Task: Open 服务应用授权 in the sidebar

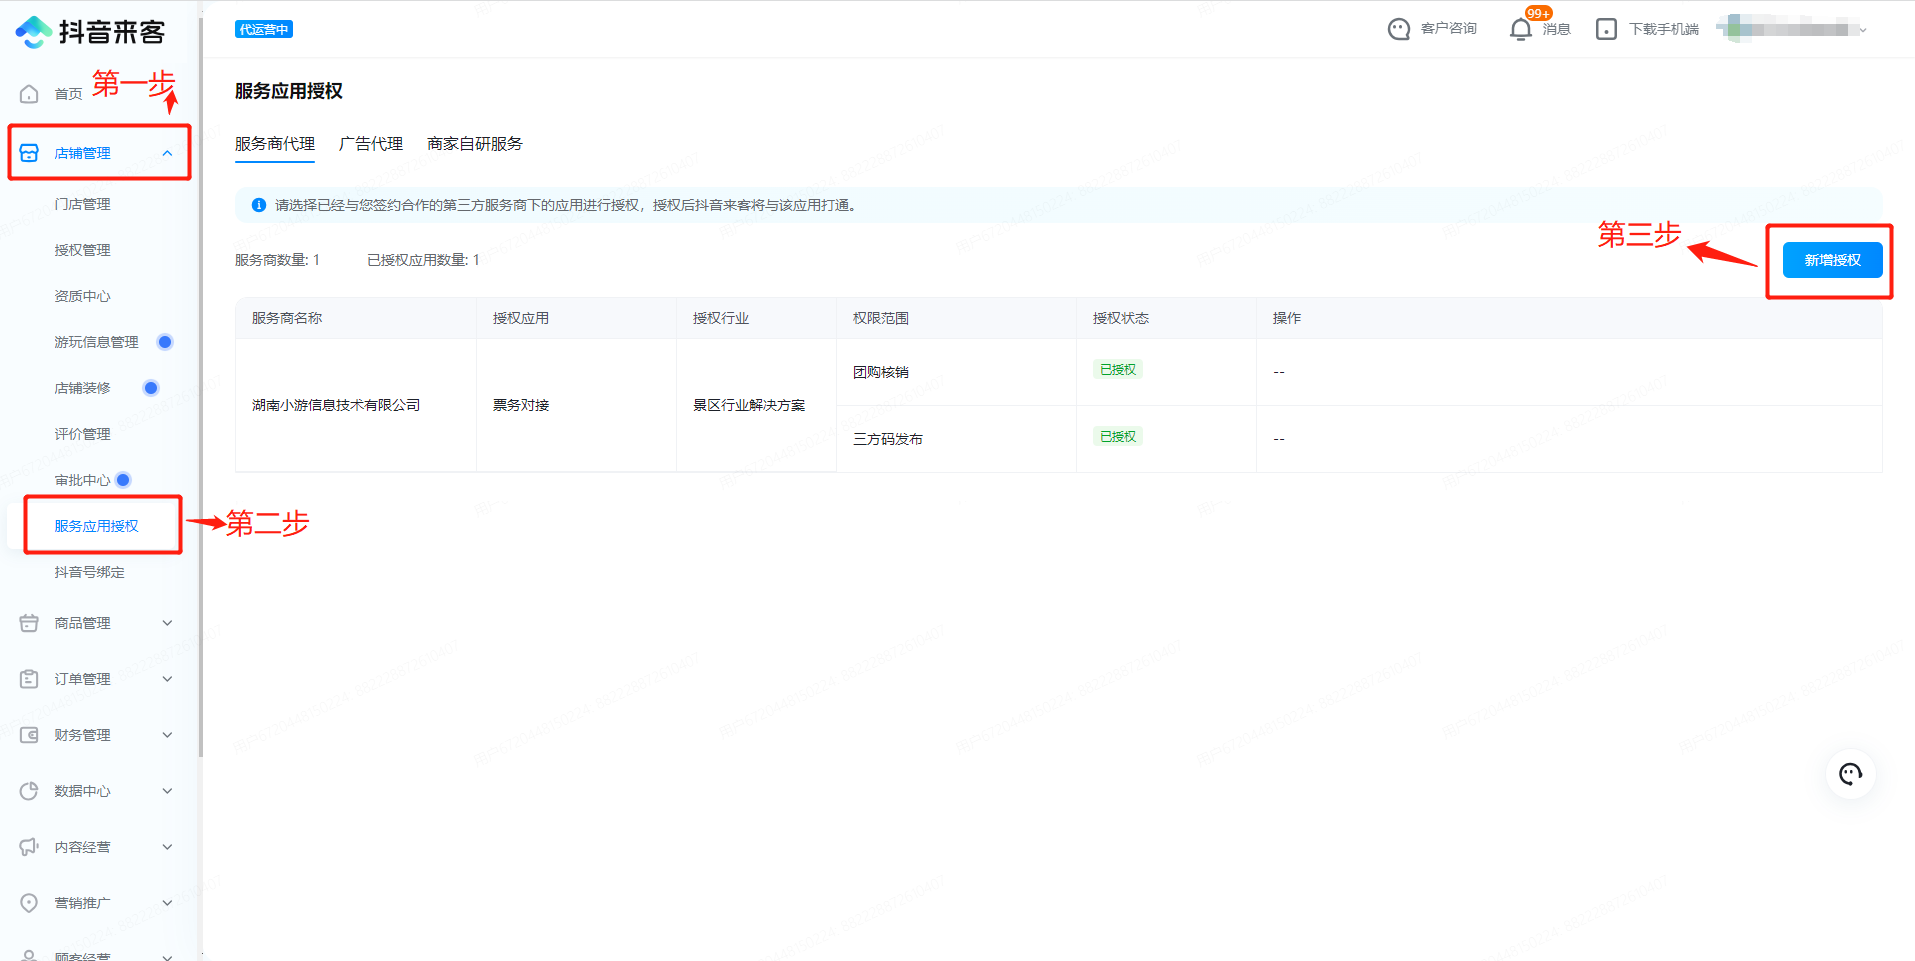Action: click(x=96, y=526)
